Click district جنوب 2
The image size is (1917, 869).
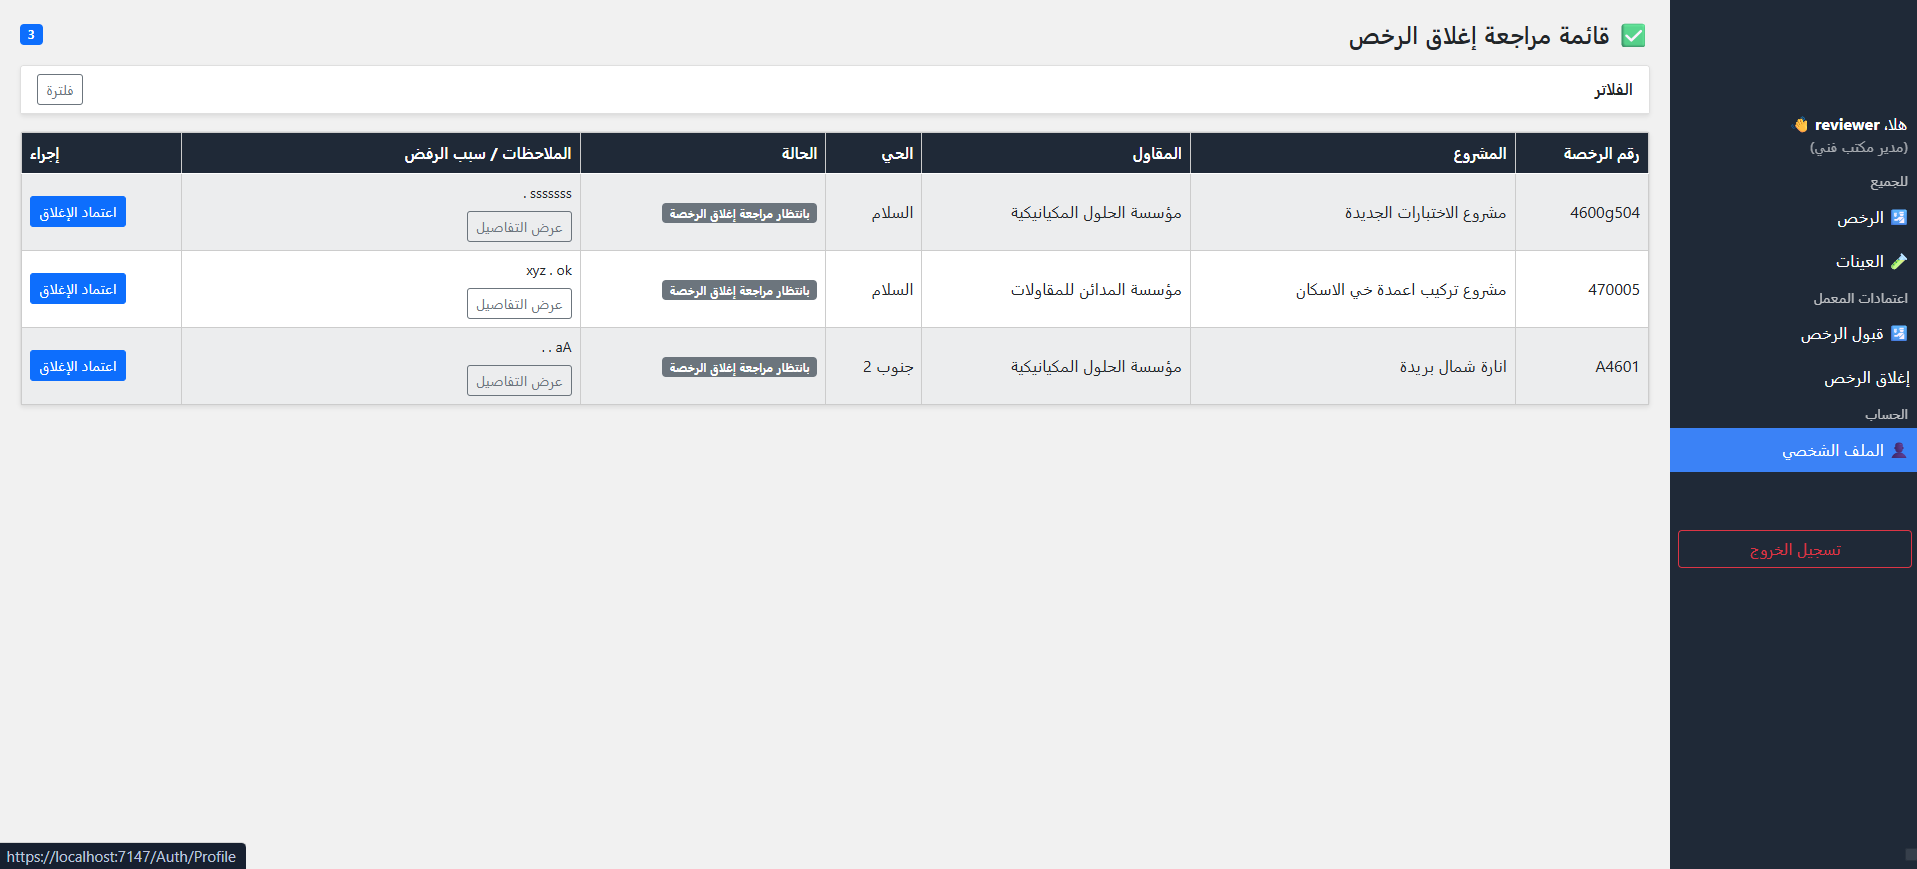888,367
